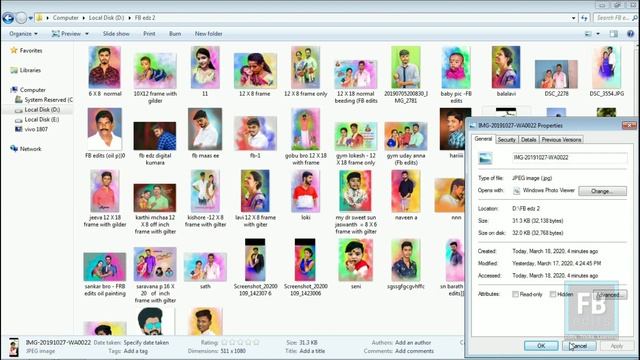Switch to General tab in Properties
Image resolution: width=640 pixels, height=360 pixels.
(x=484, y=139)
